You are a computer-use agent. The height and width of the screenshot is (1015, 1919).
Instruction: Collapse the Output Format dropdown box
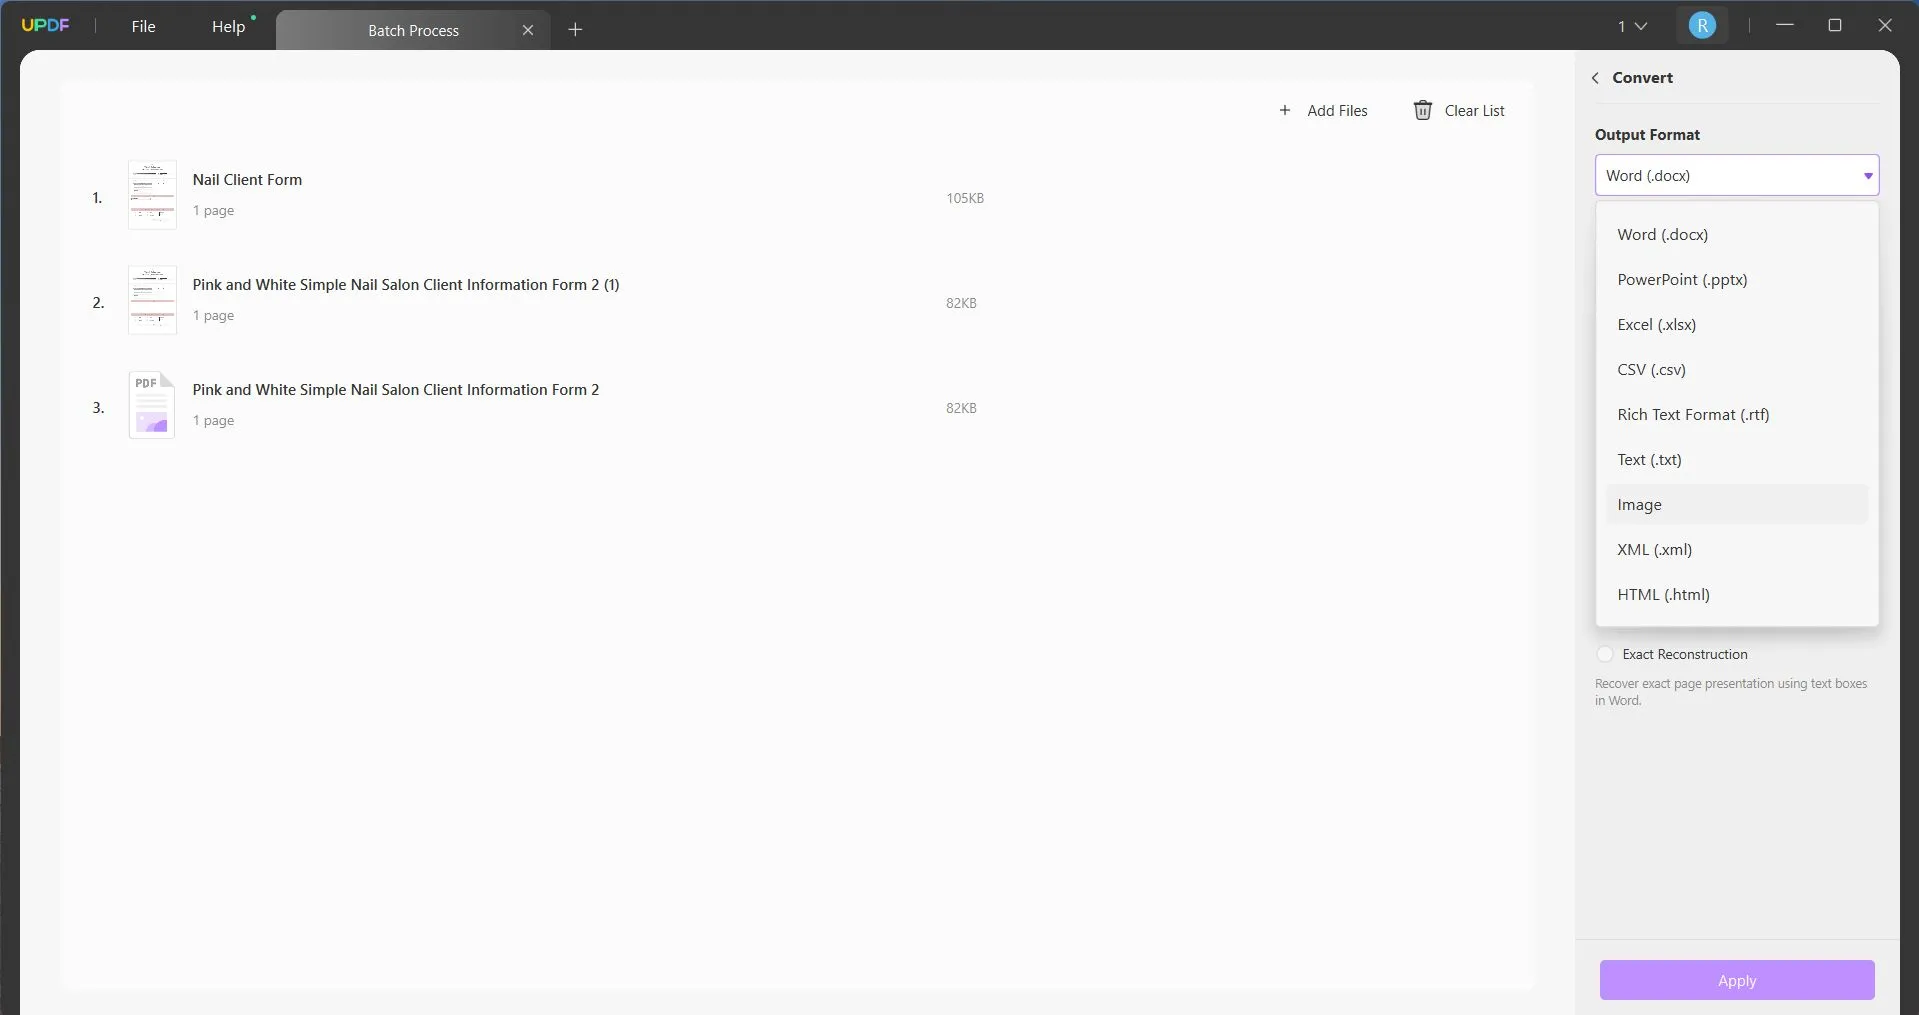[x=1737, y=175]
